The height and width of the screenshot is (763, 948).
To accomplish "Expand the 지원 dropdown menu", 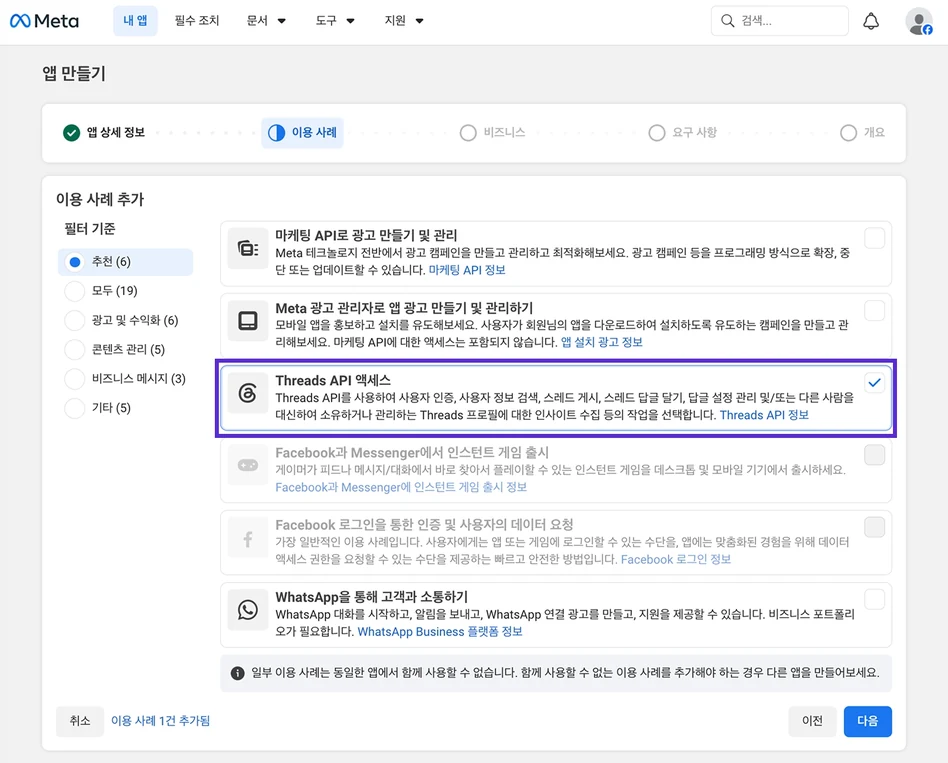I will 403,21.
